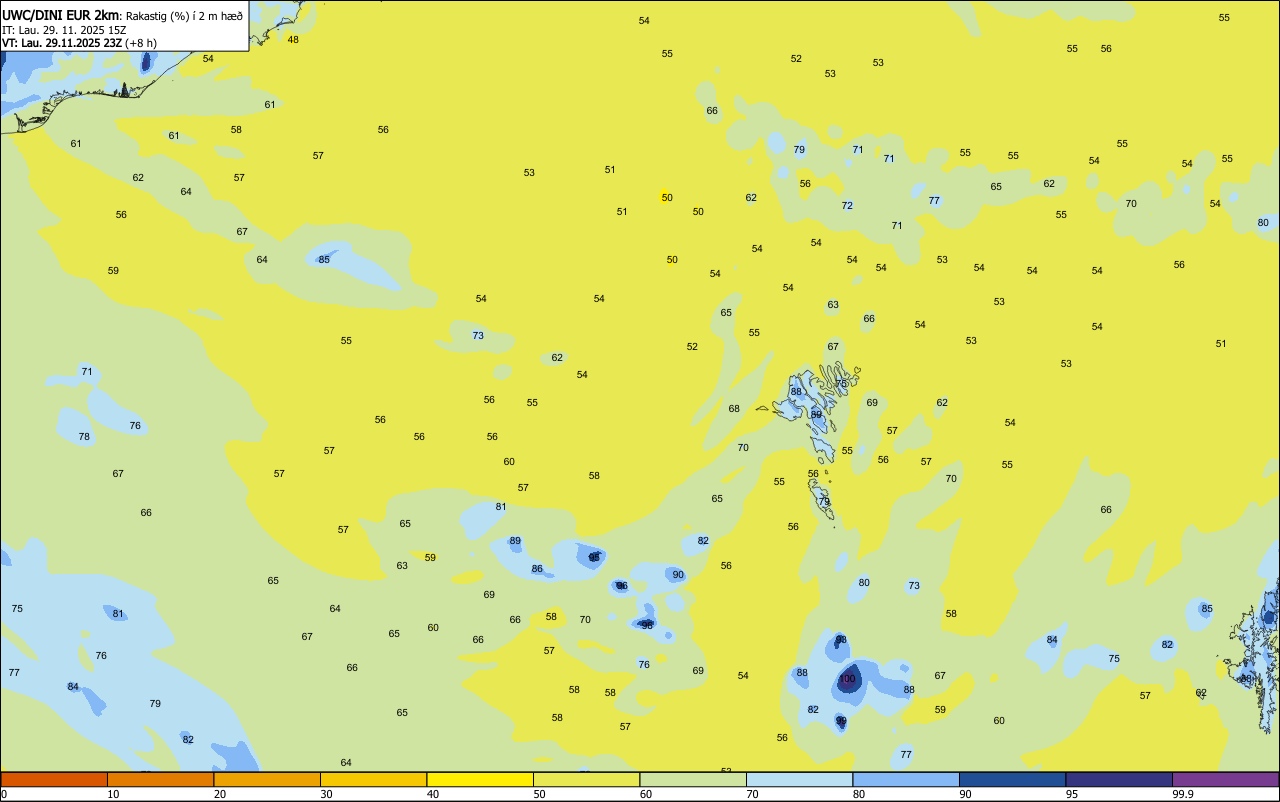Click the medium blue 80–90 legend swatch
Viewport: 1280px width, 802px height.
(x=906, y=779)
